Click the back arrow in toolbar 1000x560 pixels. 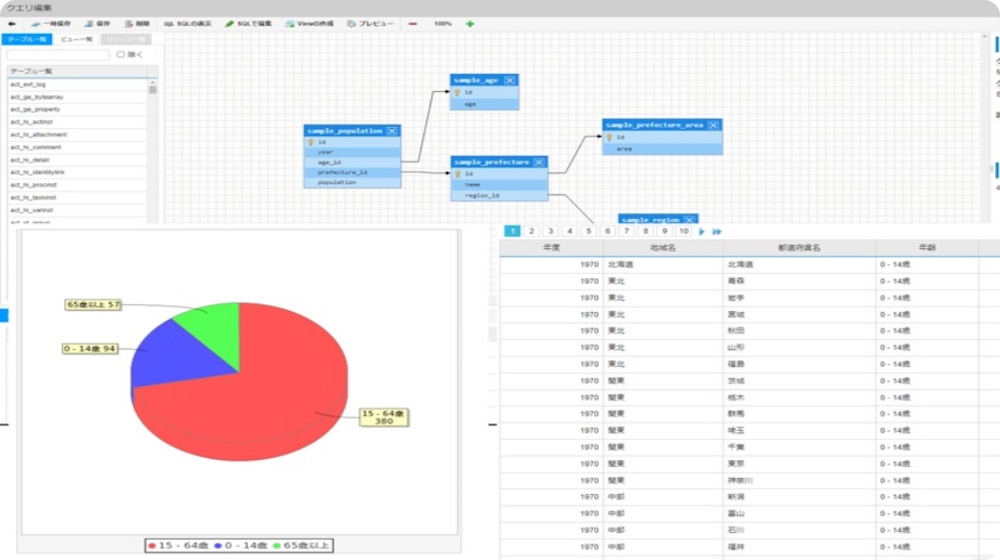(x=11, y=24)
